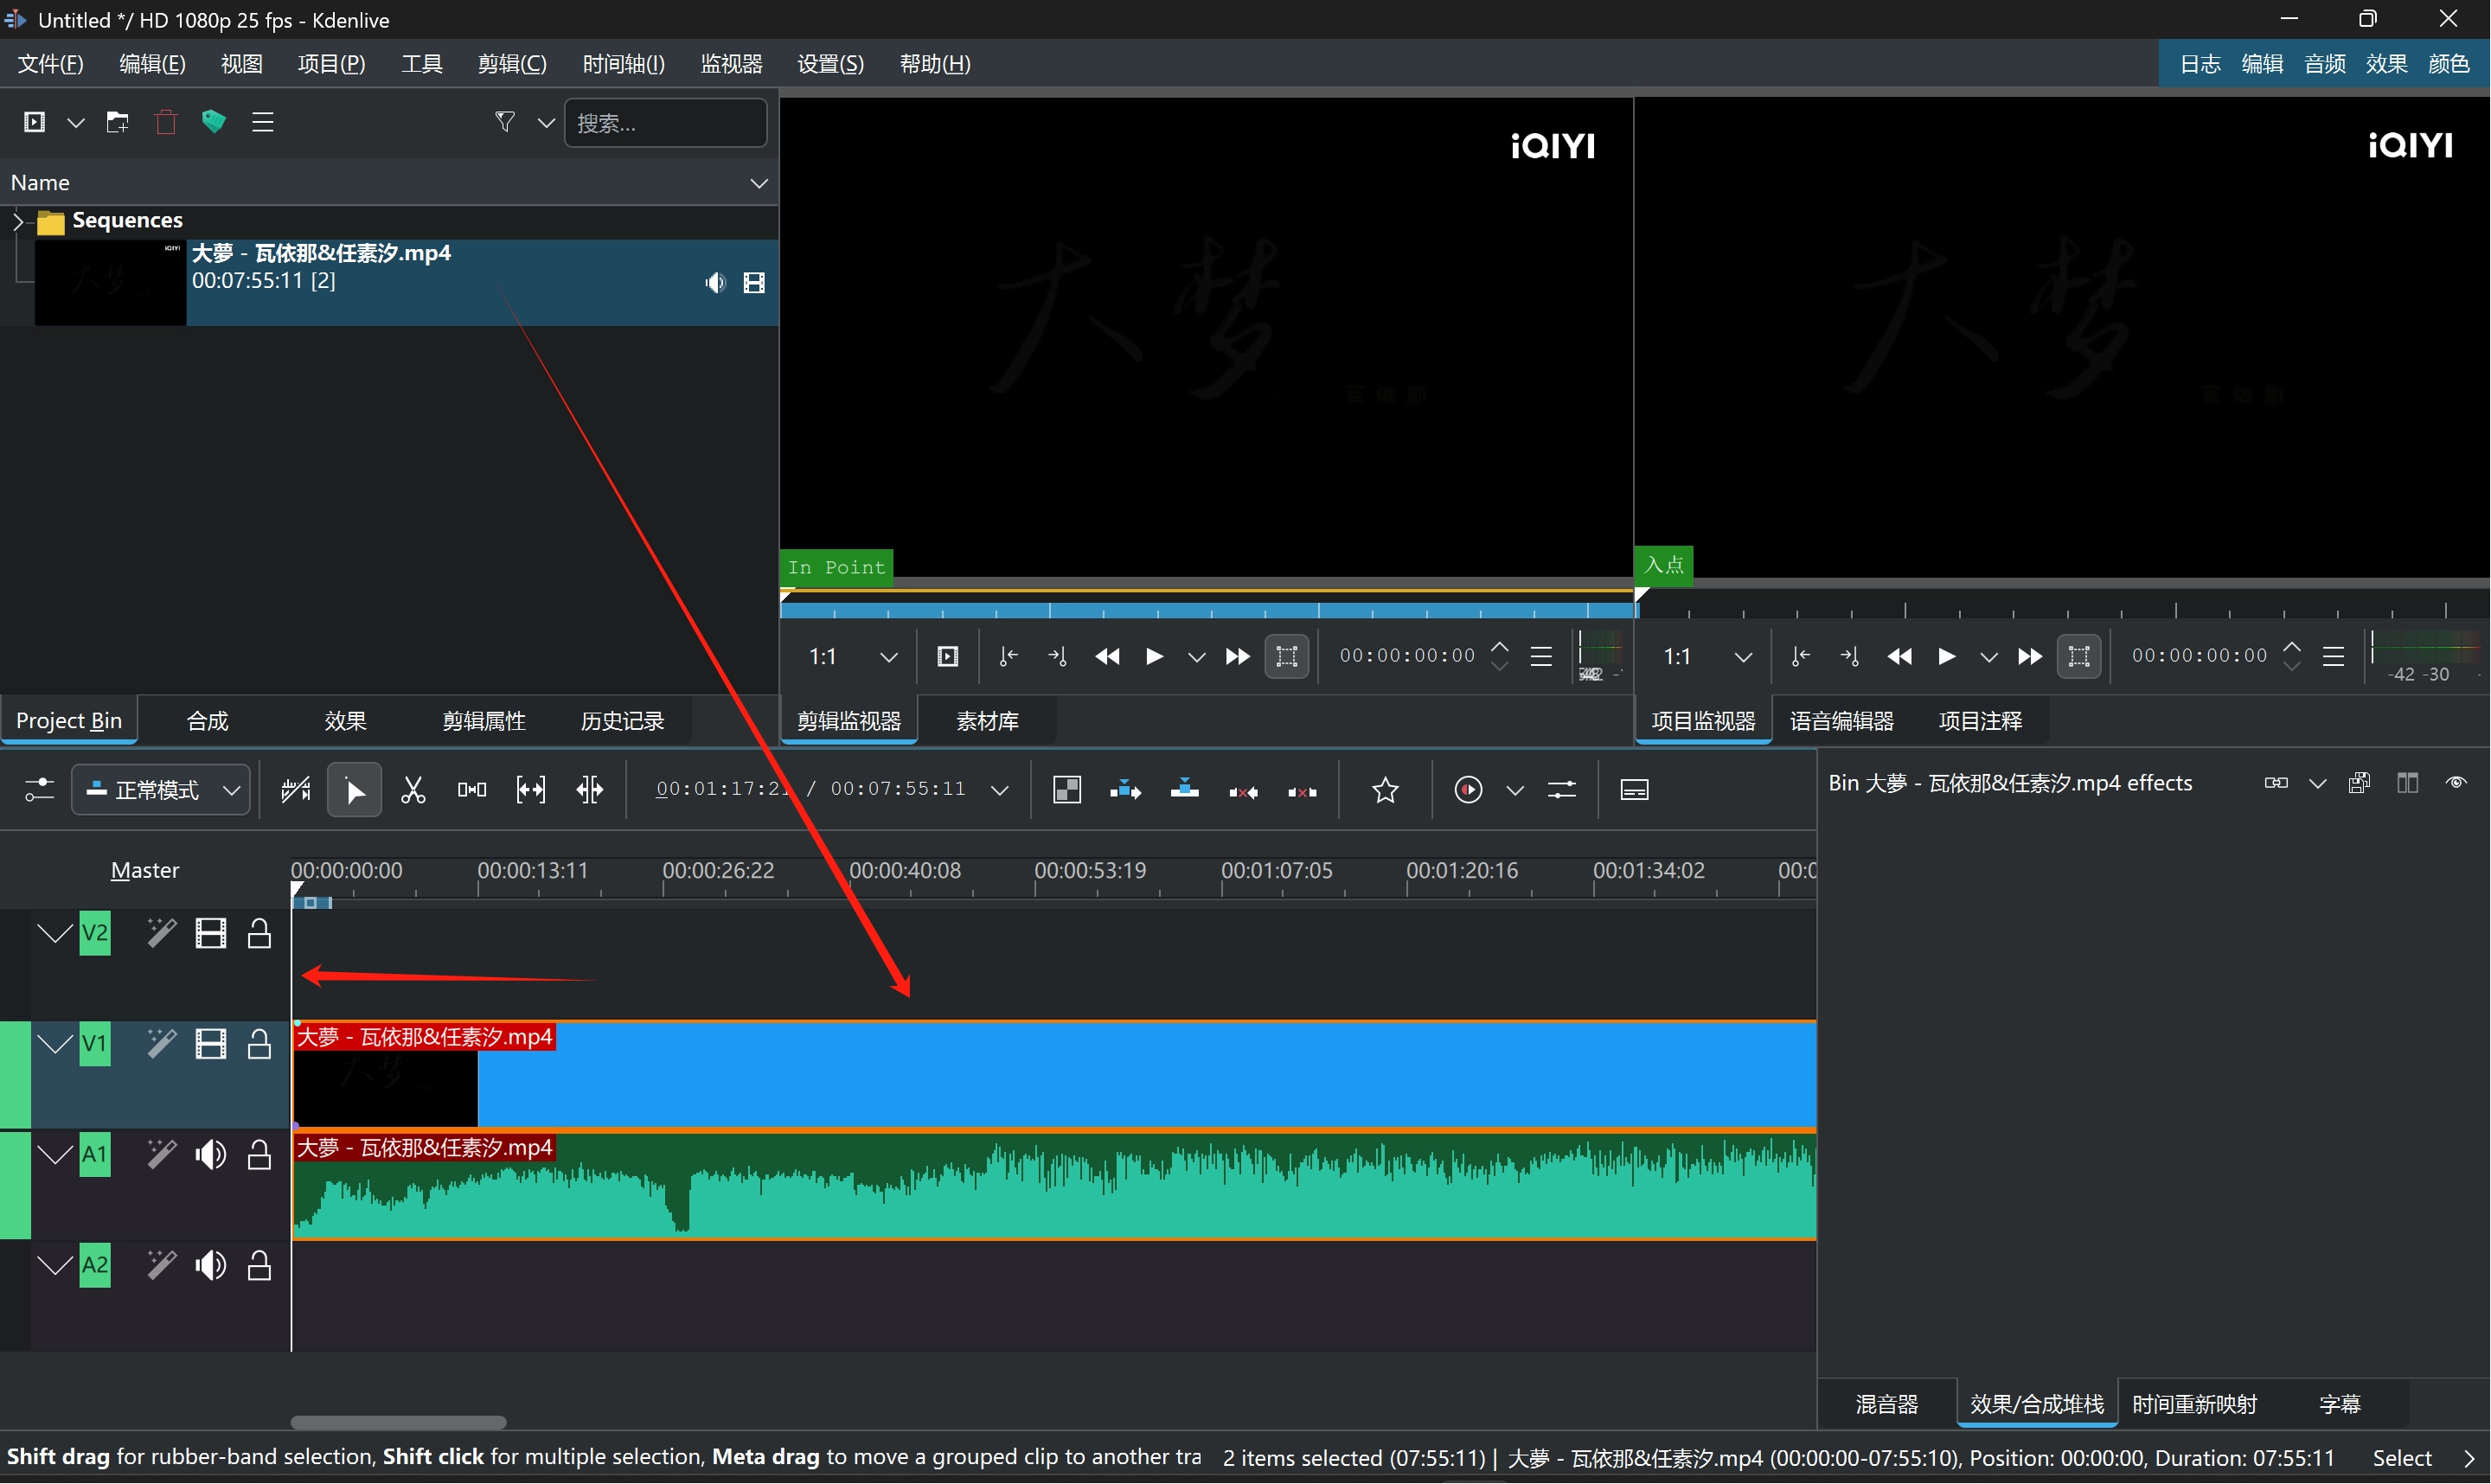Screen dimensions: 2491x1484
Task: Mute the A1 track speaker
Action: pos(210,1156)
